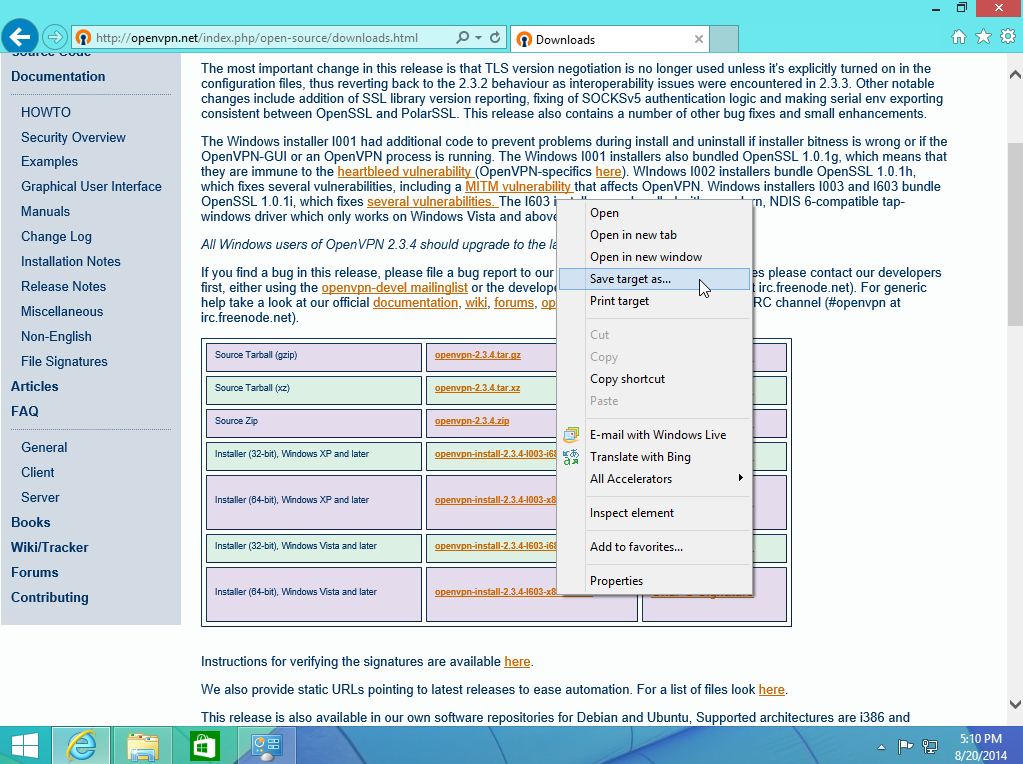This screenshot has height=764, width=1023.
Task: Choose Open in new tab
Action: coord(655,235)
